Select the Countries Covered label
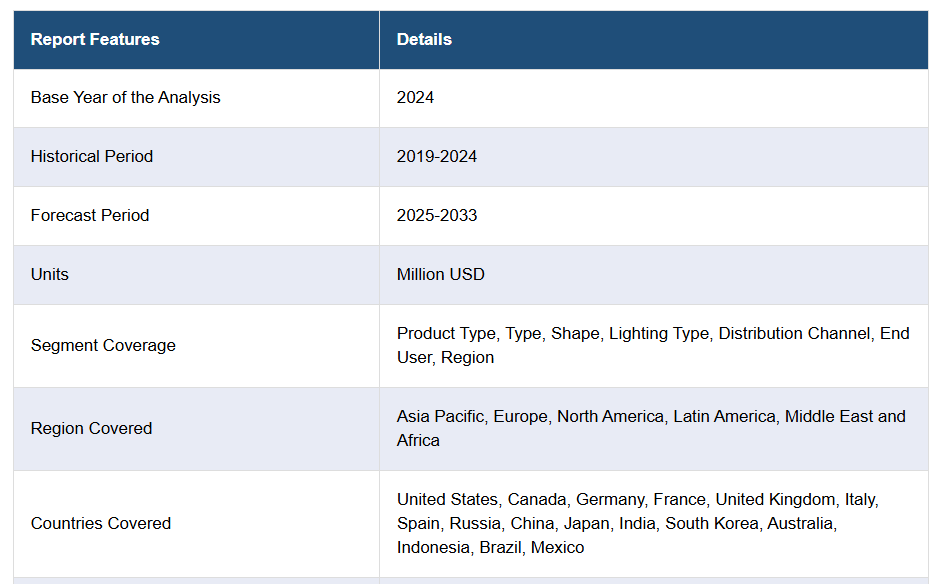933x584 pixels. coord(101,524)
